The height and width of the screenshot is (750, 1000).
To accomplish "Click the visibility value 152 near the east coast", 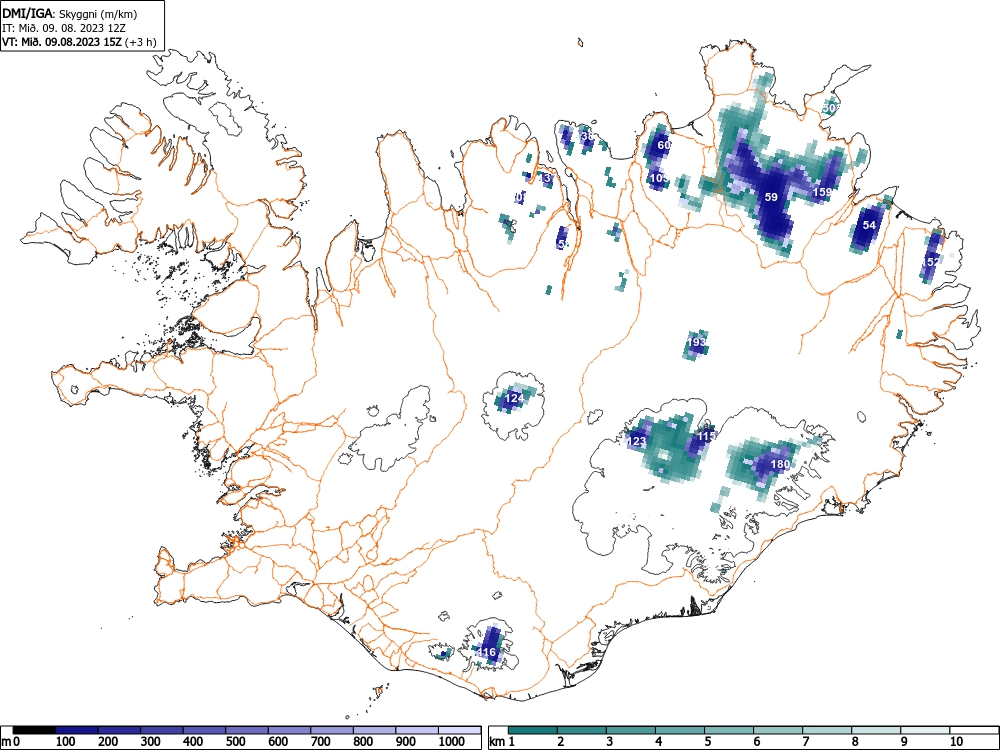I will point(931,262).
